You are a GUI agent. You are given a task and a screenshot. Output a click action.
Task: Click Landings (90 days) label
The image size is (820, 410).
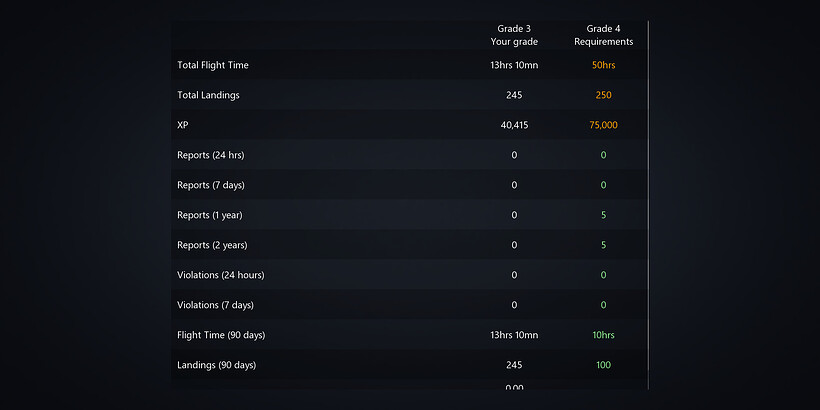216,365
